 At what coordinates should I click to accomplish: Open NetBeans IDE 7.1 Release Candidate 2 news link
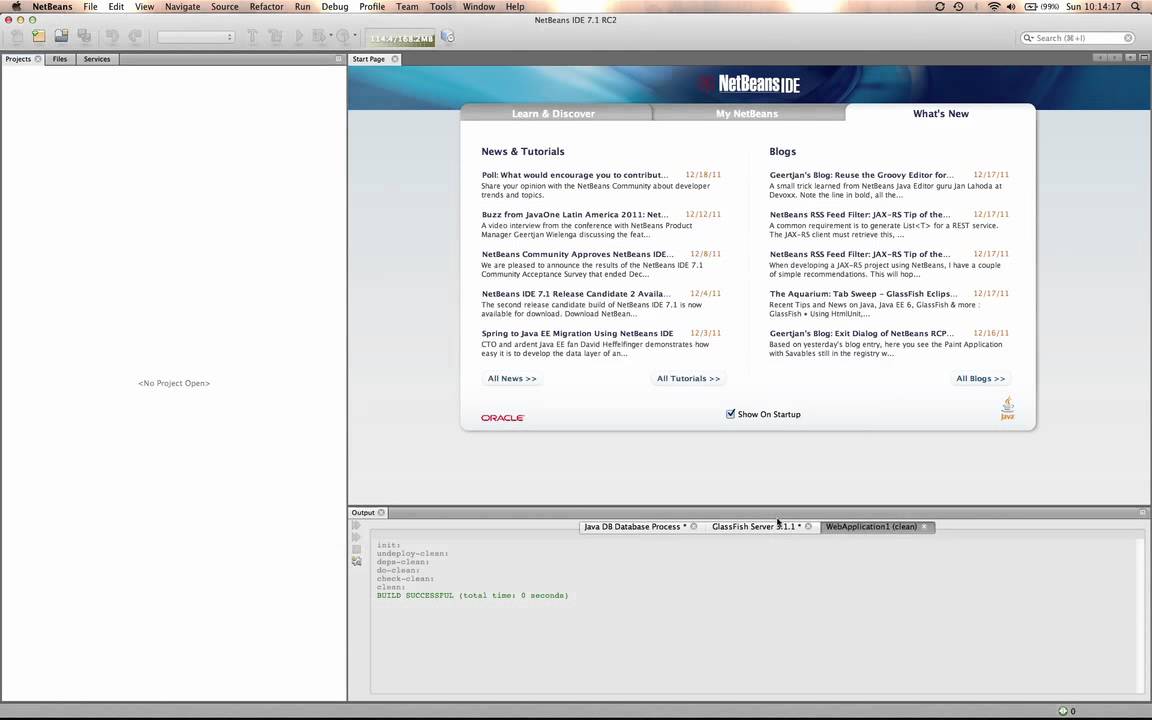(x=576, y=293)
